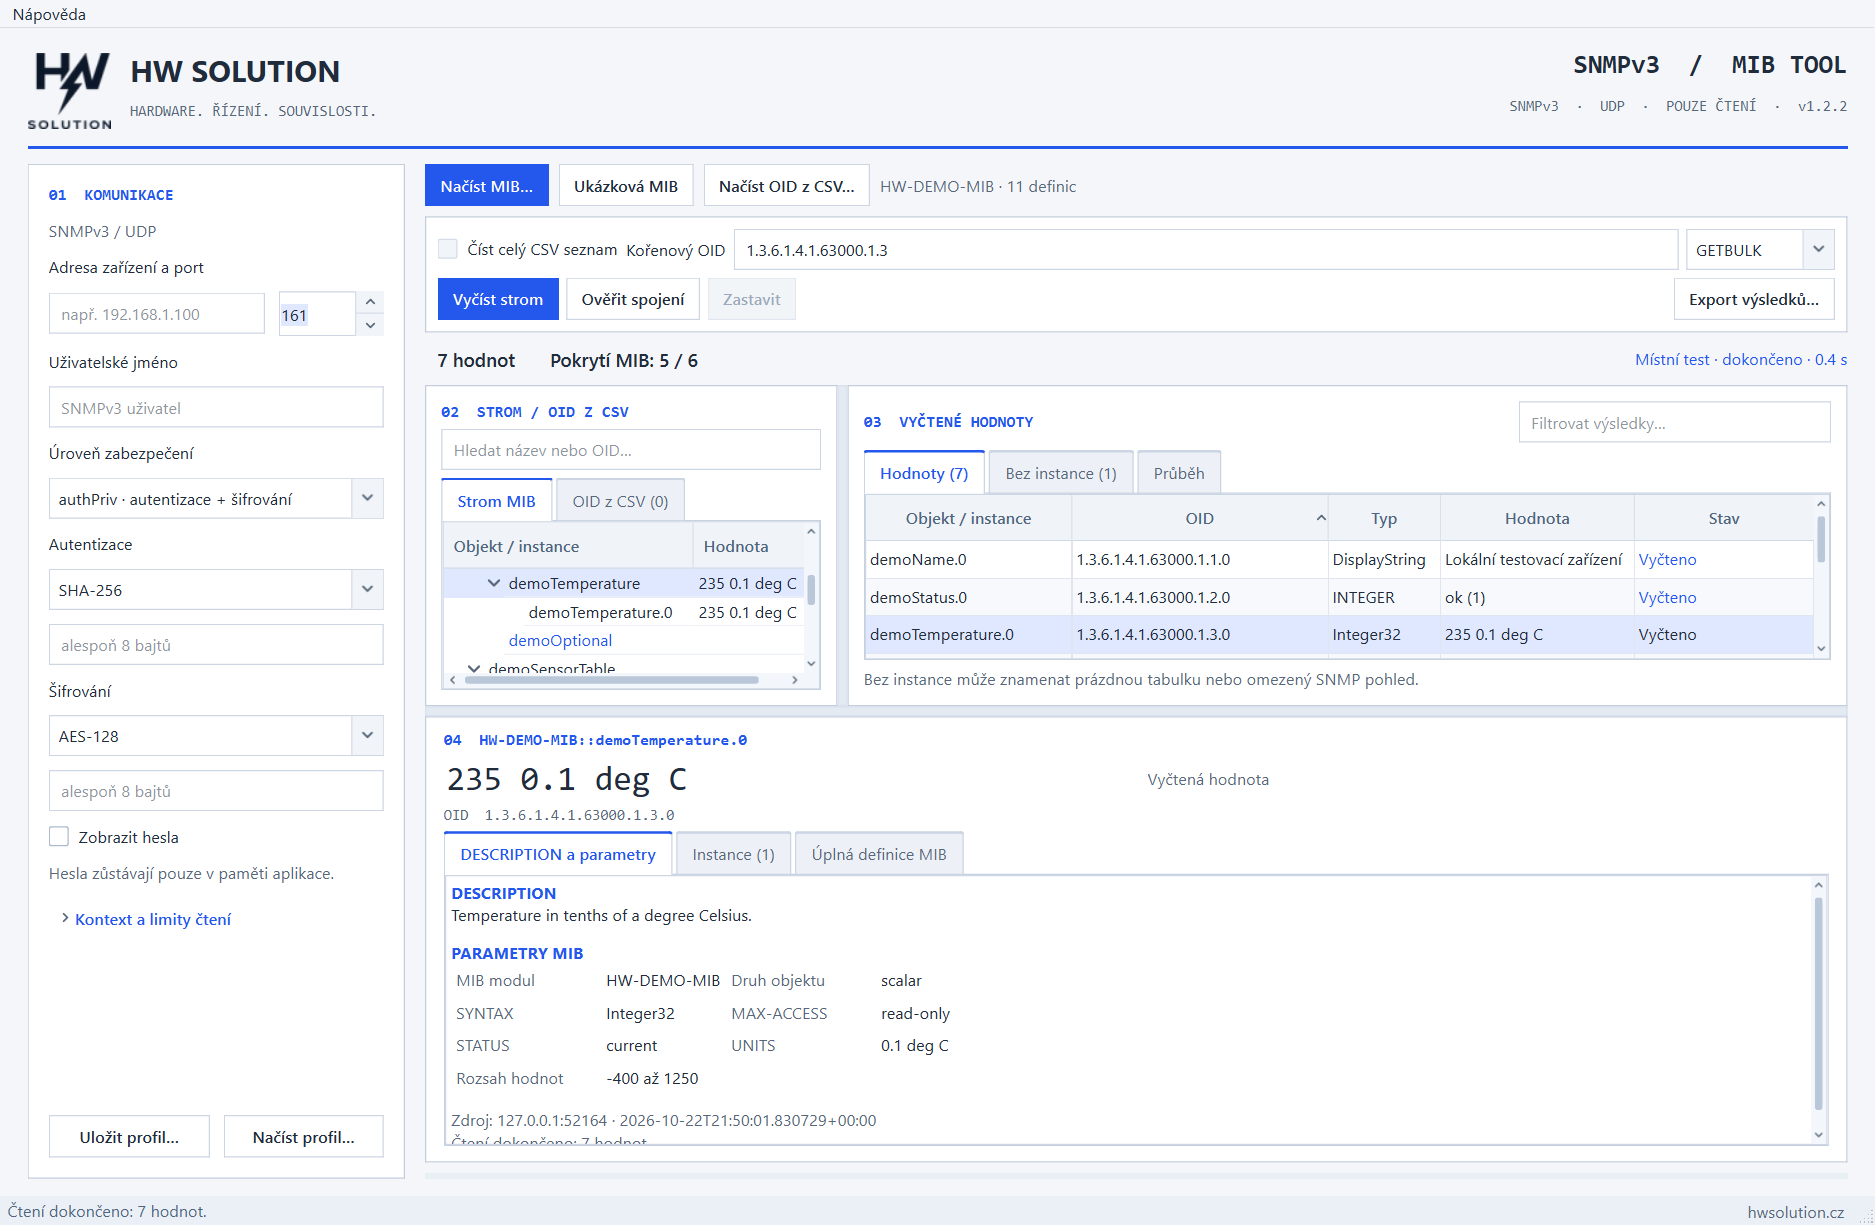Click the MIB tree horizontal scrollbar

pyautogui.click(x=611, y=680)
